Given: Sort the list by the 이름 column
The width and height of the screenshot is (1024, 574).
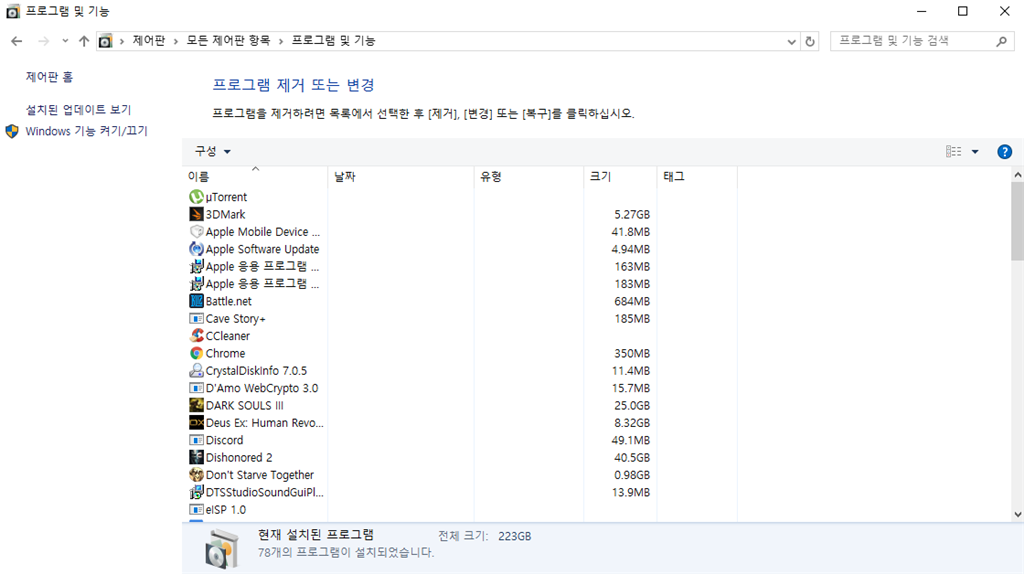Looking at the screenshot, I should (x=255, y=176).
